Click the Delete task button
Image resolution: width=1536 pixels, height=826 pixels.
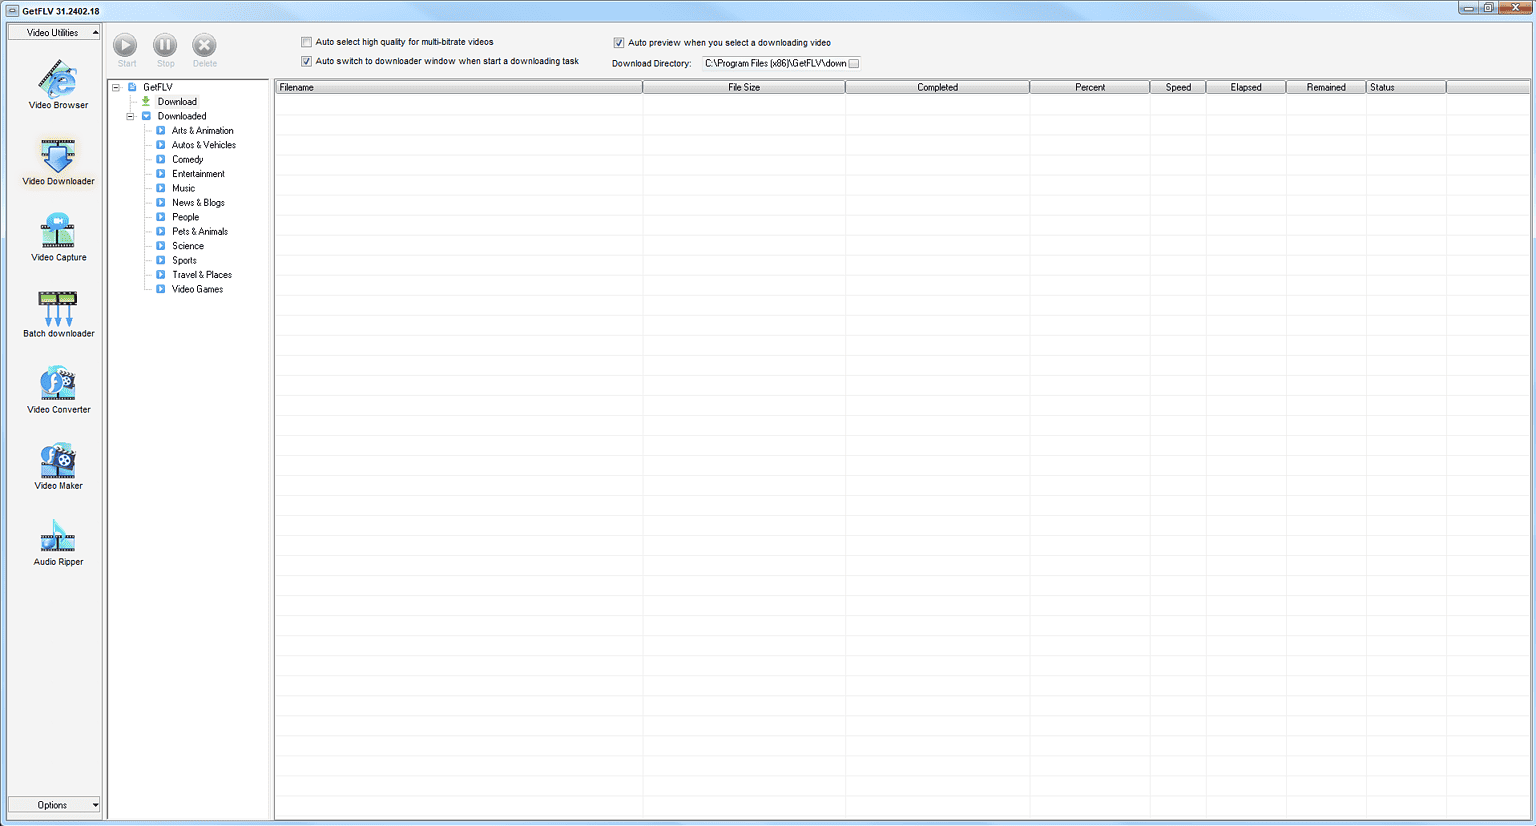(204, 48)
